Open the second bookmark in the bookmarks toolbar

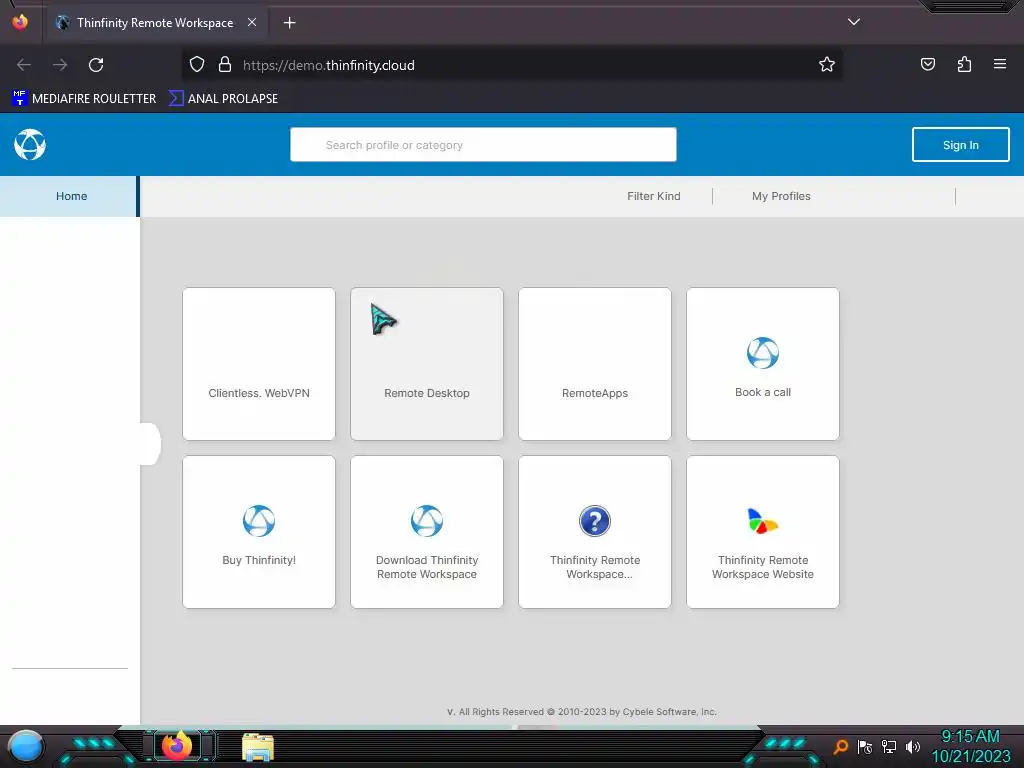[224, 99]
